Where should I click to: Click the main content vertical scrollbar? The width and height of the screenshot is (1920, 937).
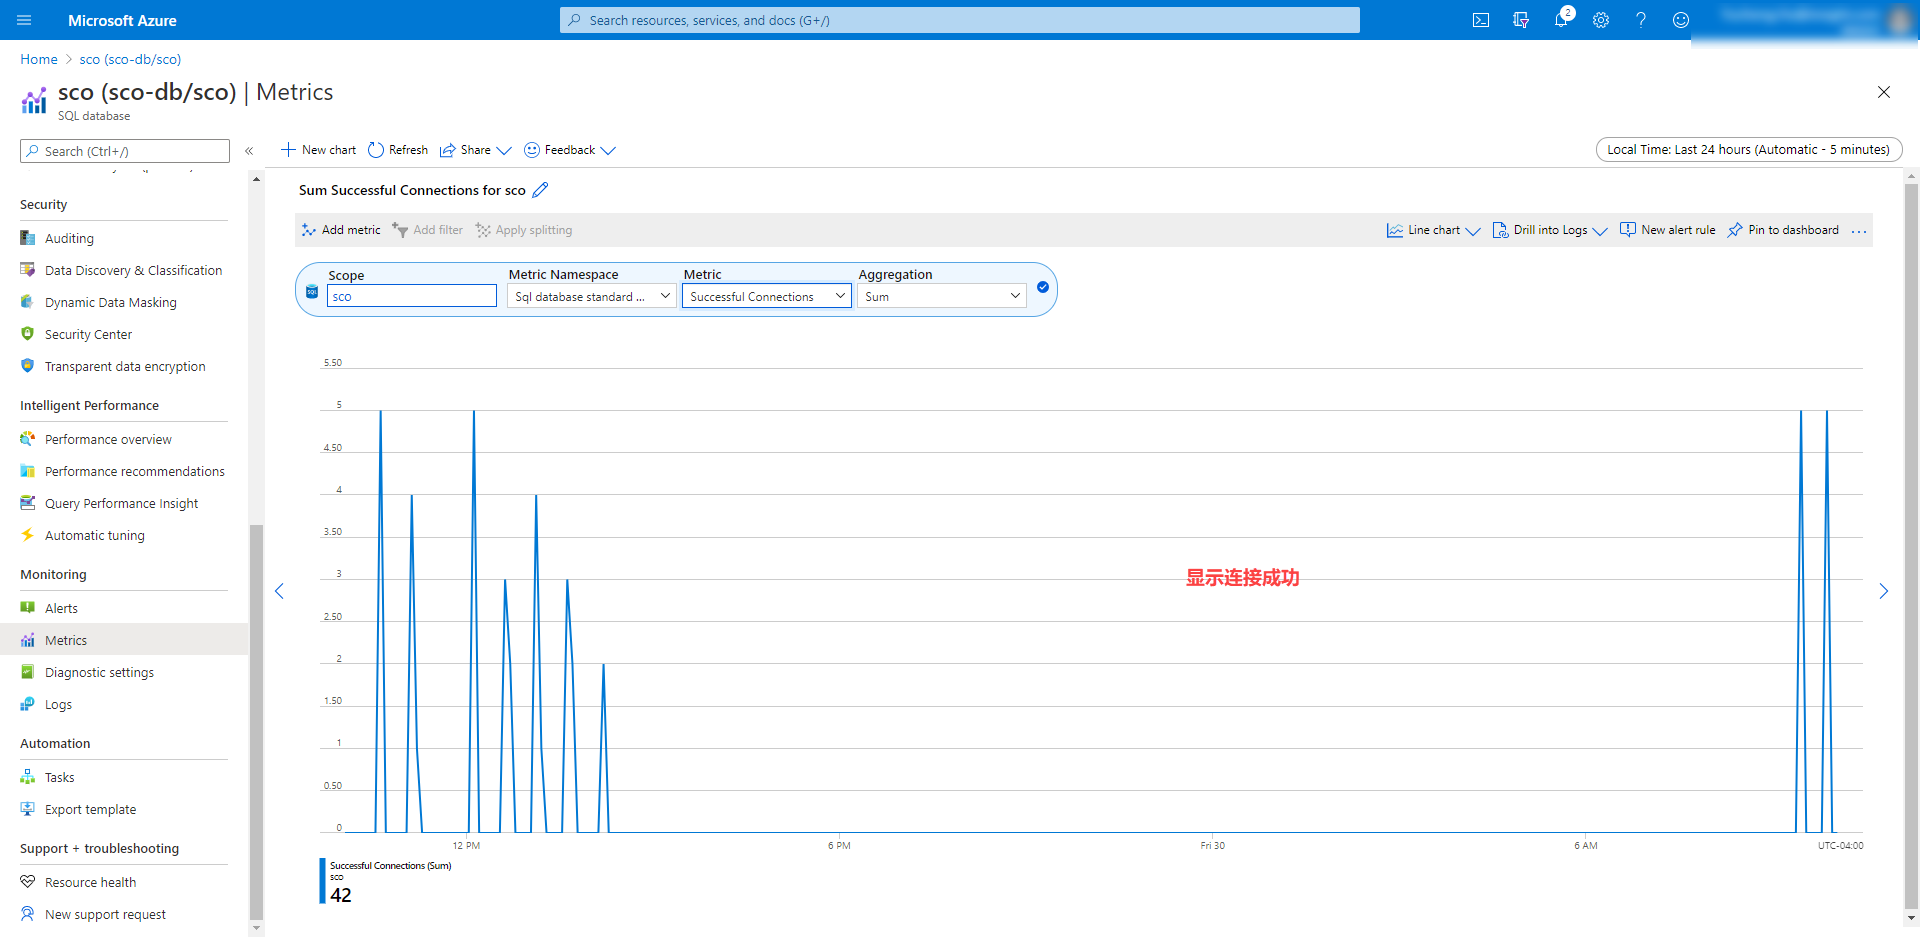(x=1911, y=545)
